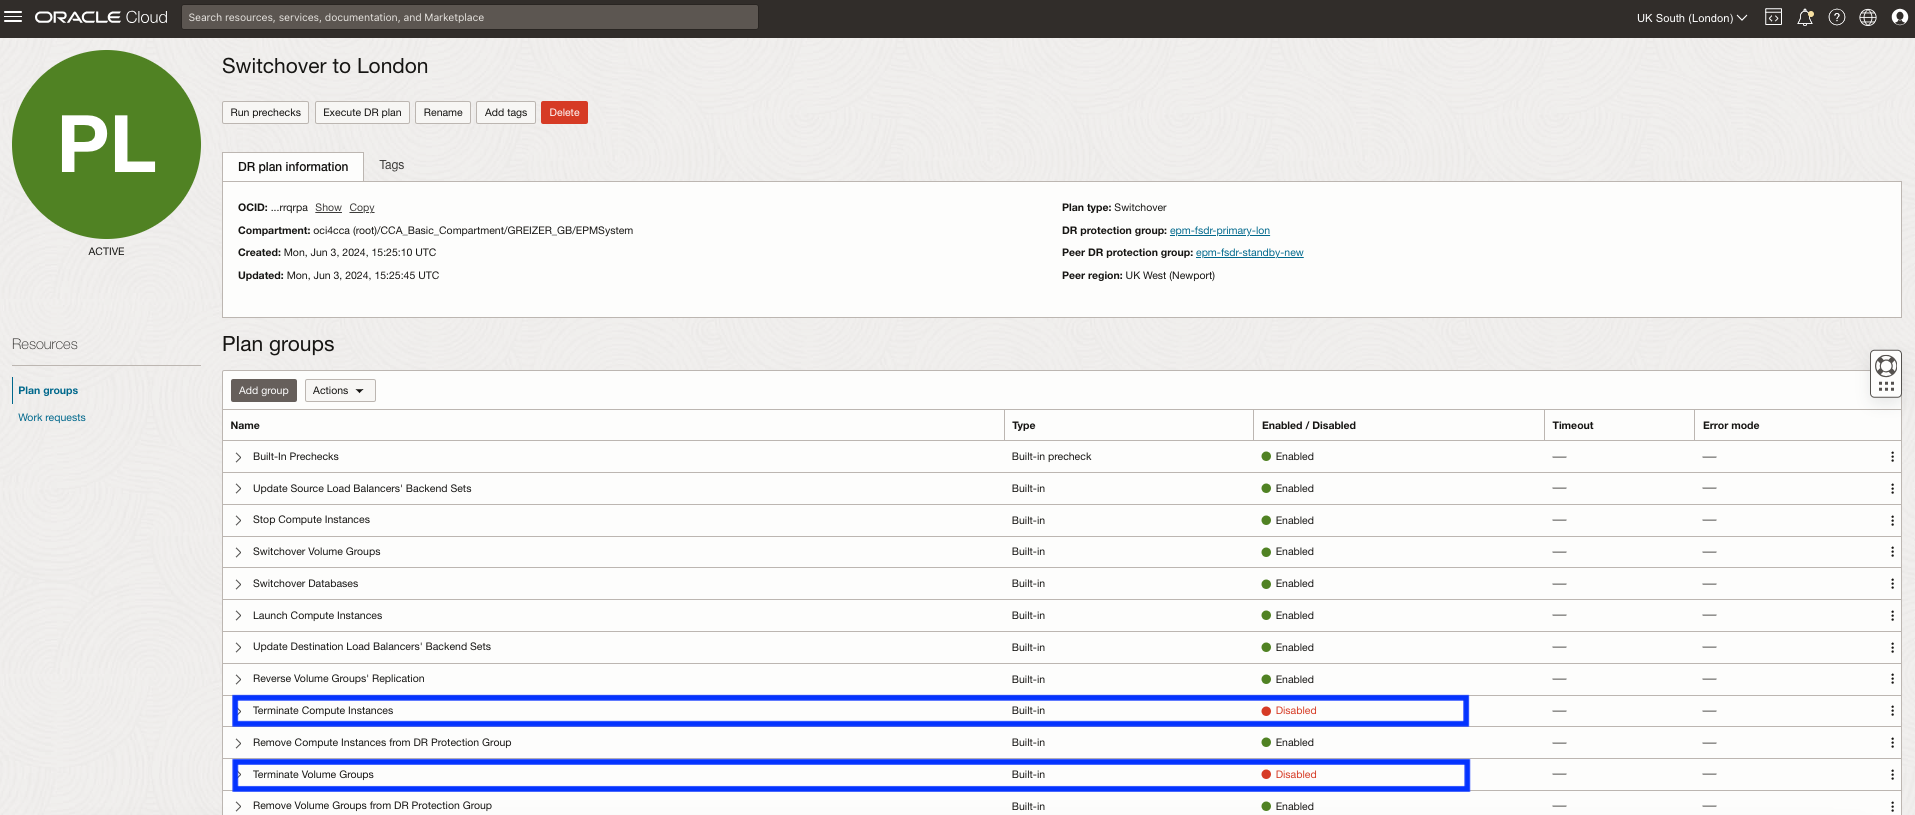Click the Add tags button

pyautogui.click(x=506, y=112)
